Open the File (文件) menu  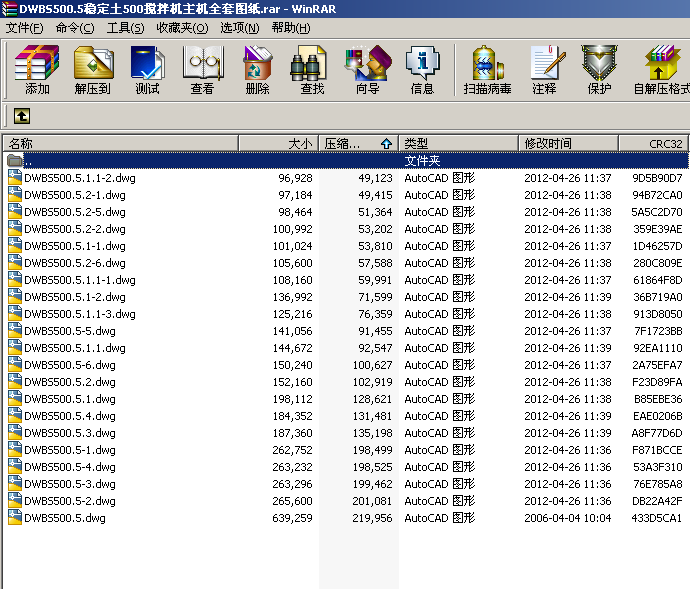pos(25,28)
